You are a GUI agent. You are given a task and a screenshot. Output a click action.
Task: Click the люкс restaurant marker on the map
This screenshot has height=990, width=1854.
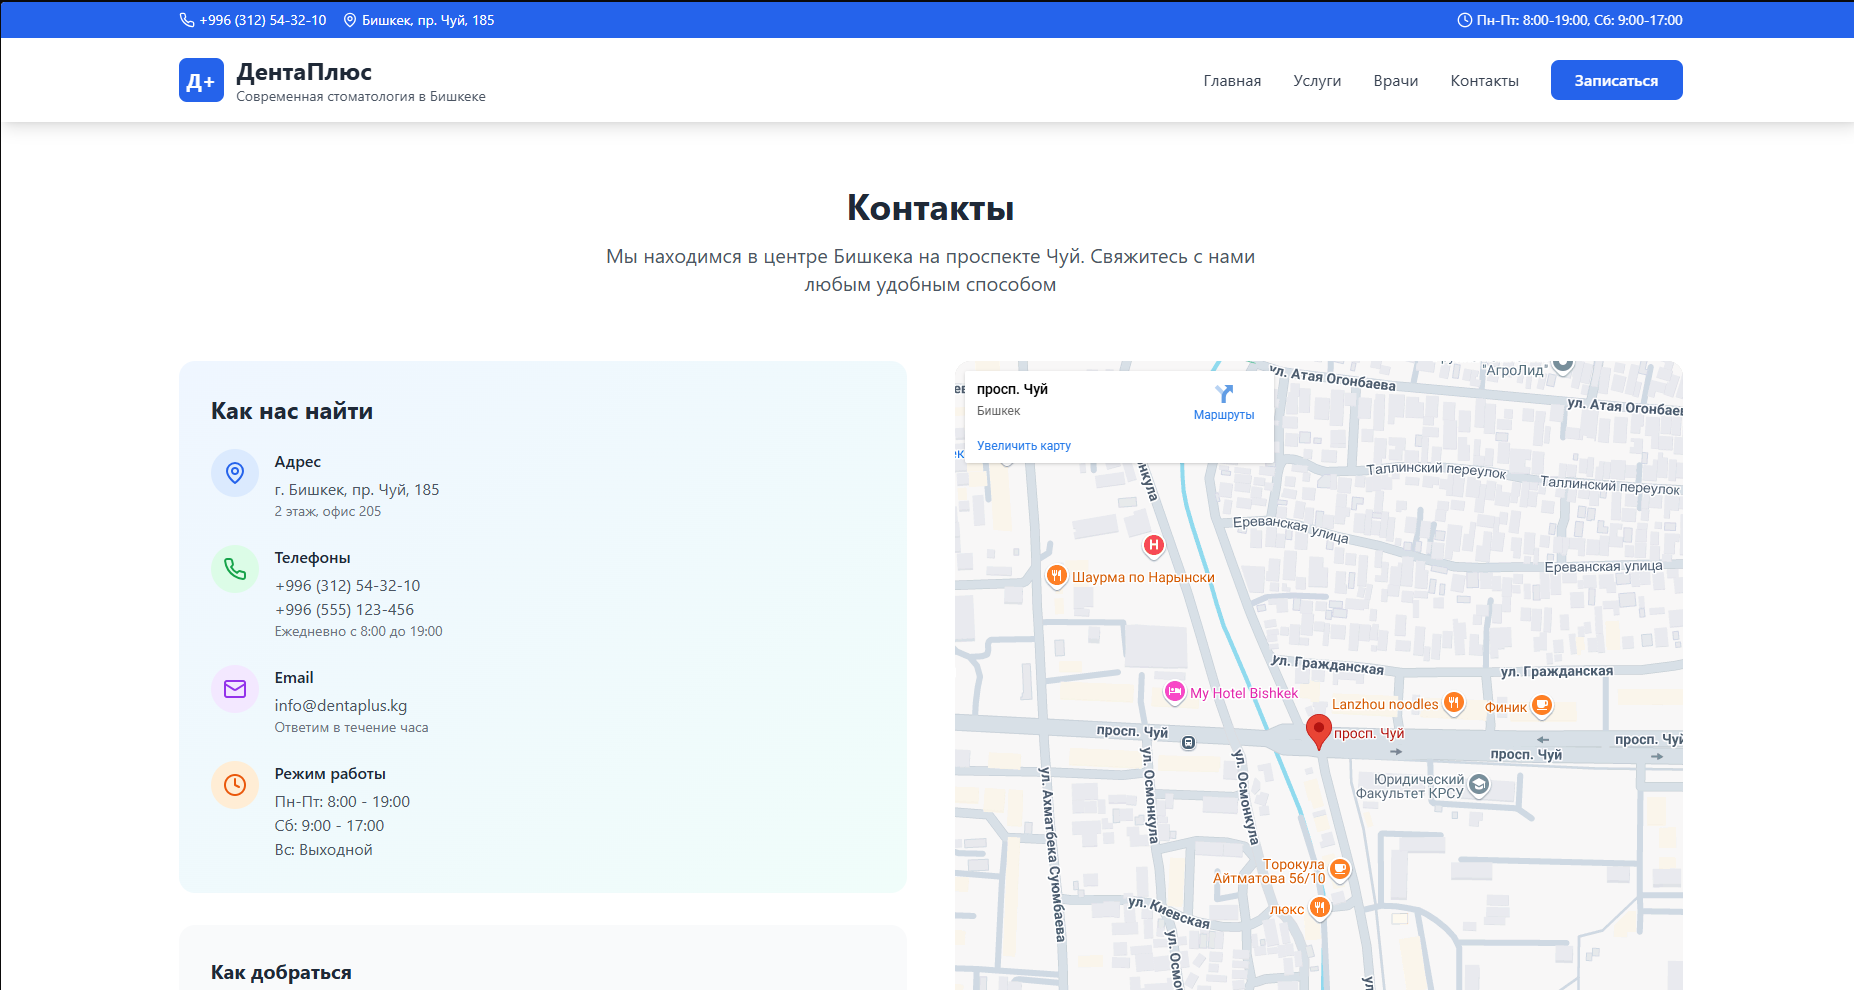click(x=1320, y=908)
